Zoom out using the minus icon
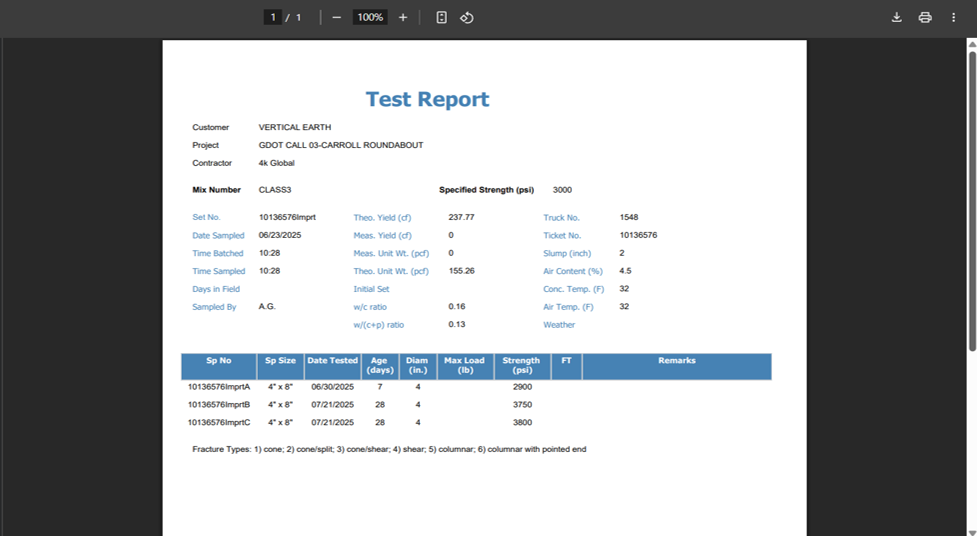The image size is (977, 536). click(x=337, y=17)
